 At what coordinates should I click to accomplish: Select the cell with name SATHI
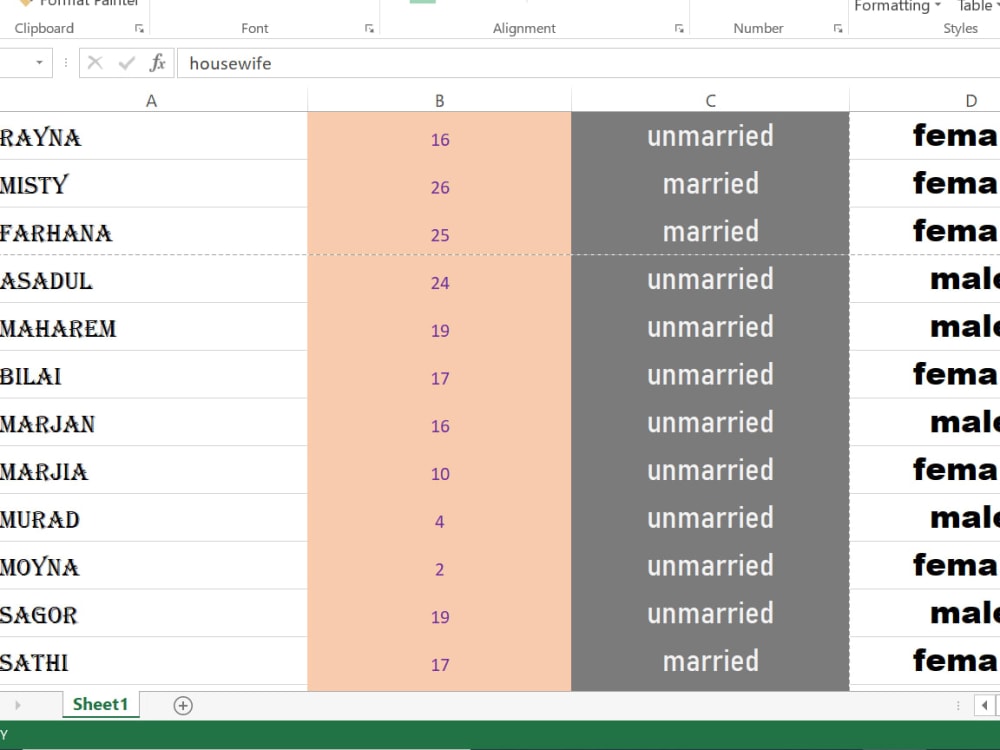153,662
